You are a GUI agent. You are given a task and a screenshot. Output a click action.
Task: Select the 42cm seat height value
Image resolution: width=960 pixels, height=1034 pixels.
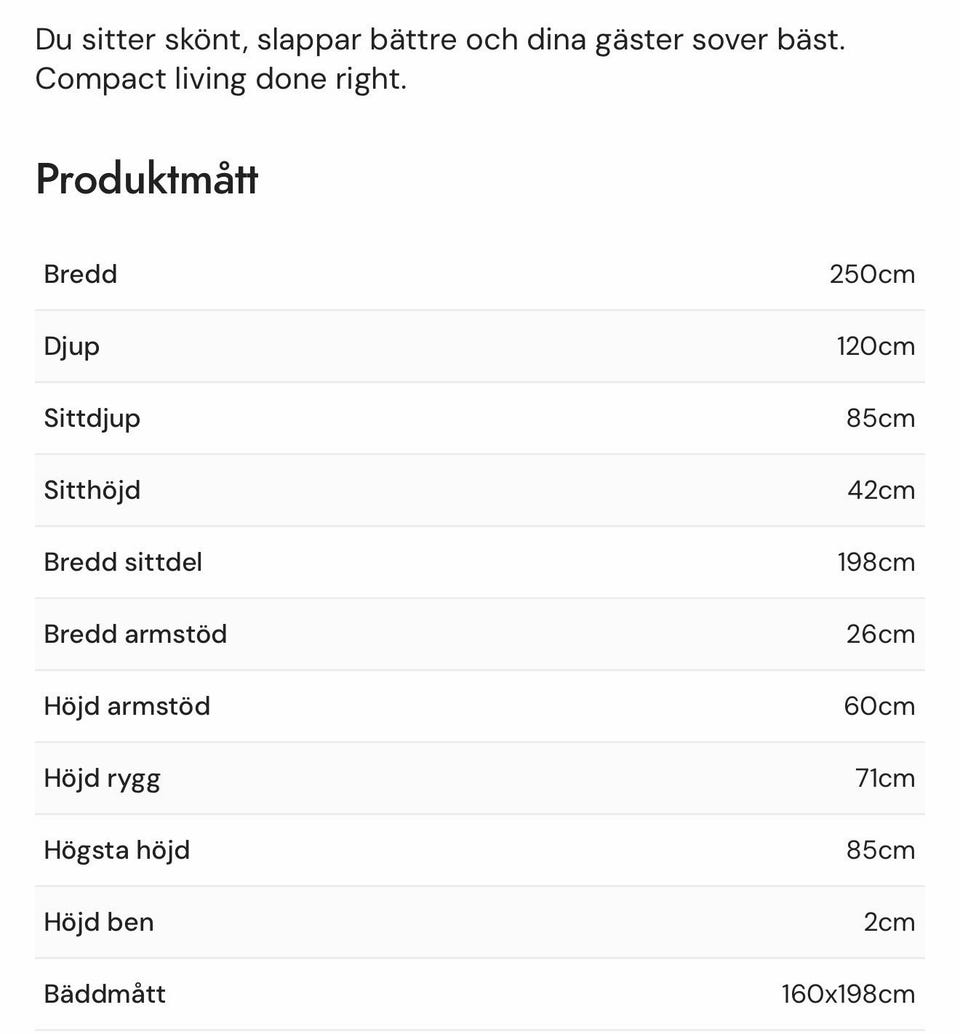pos(880,490)
